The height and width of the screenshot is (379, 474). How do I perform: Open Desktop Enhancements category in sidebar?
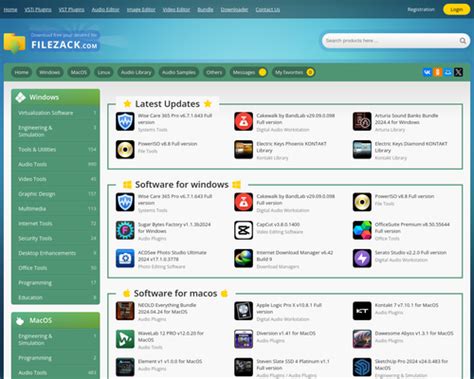(56, 253)
